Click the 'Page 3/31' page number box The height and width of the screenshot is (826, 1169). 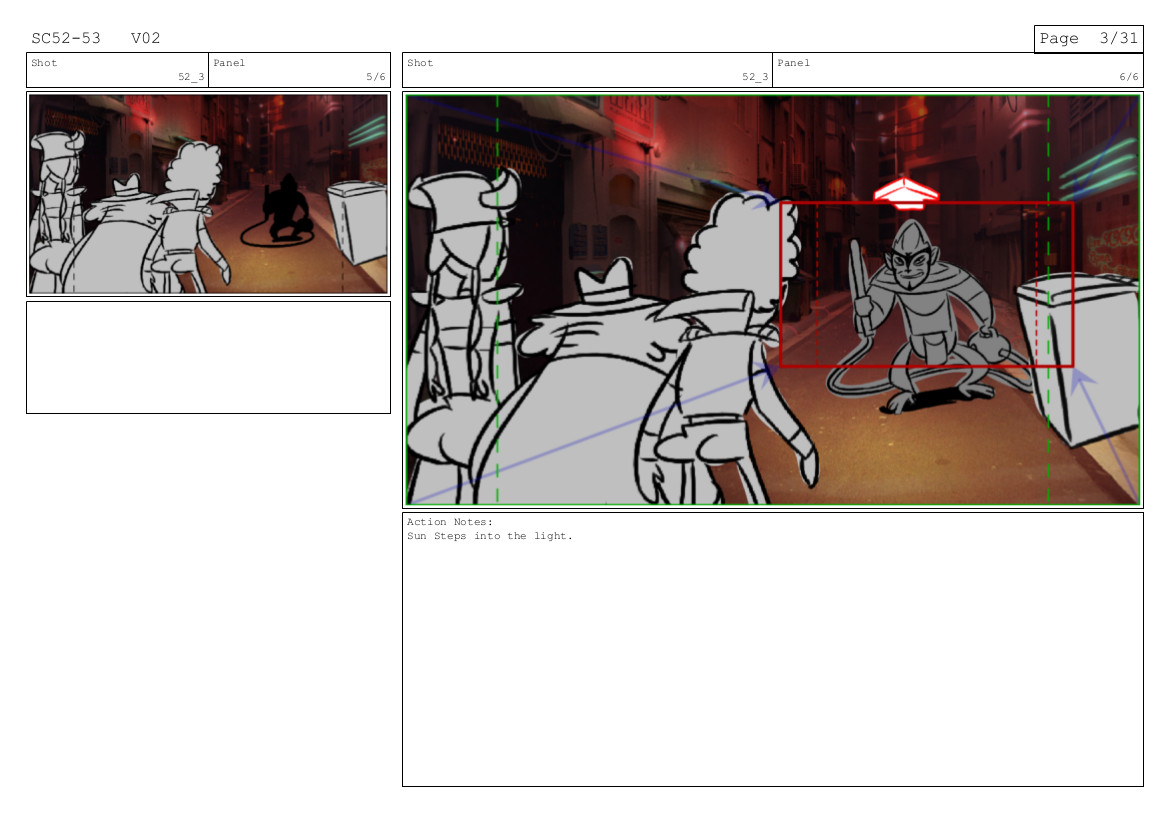pos(1088,39)
